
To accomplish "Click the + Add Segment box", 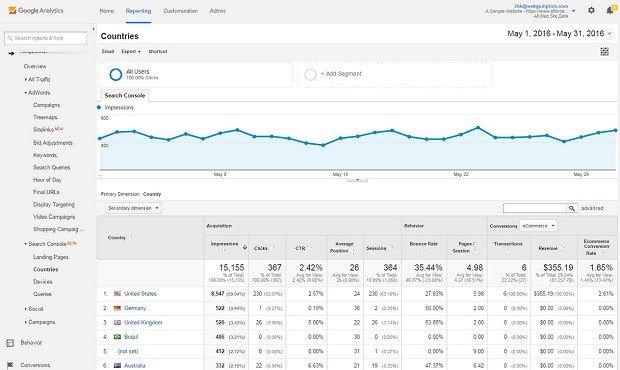I will click(x=394, y=74).
